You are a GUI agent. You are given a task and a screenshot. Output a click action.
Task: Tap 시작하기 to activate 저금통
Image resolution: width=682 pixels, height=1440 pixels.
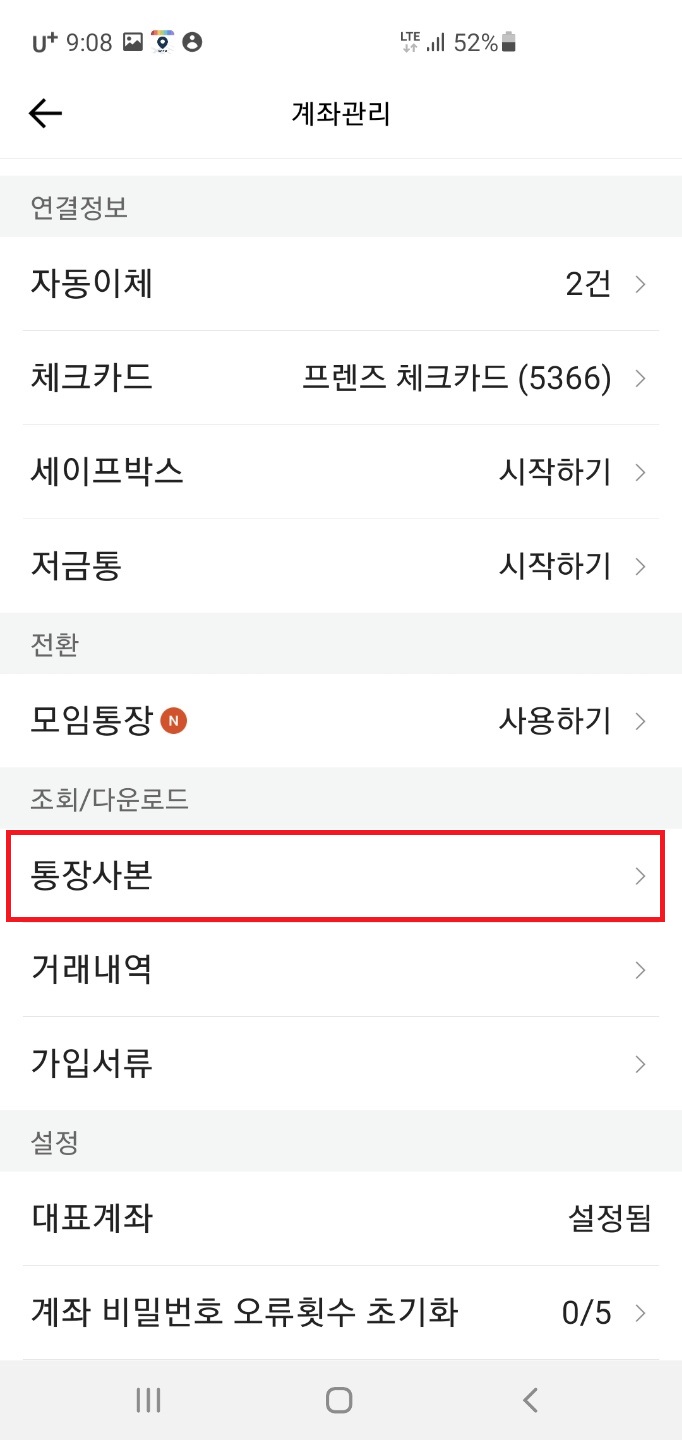pos(554,566)
